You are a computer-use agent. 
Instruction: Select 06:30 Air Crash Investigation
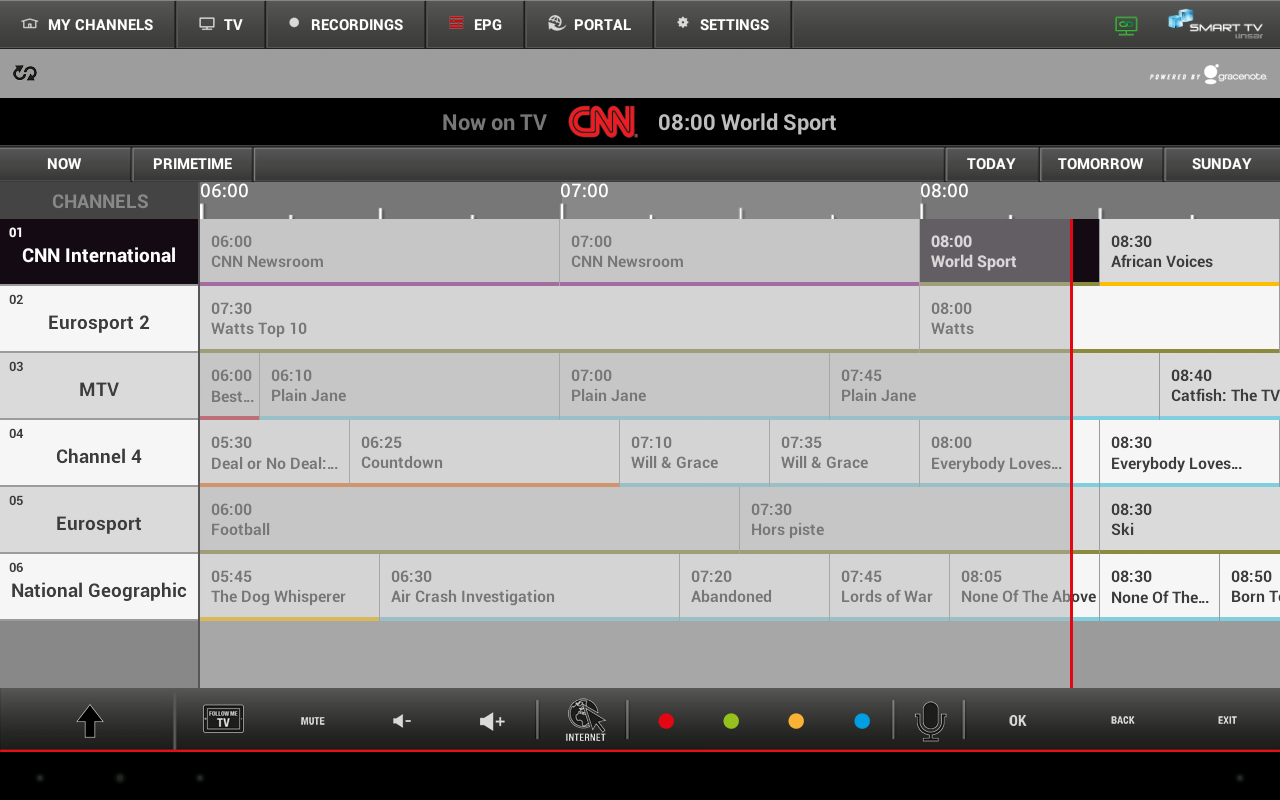[x=529, y=587]
